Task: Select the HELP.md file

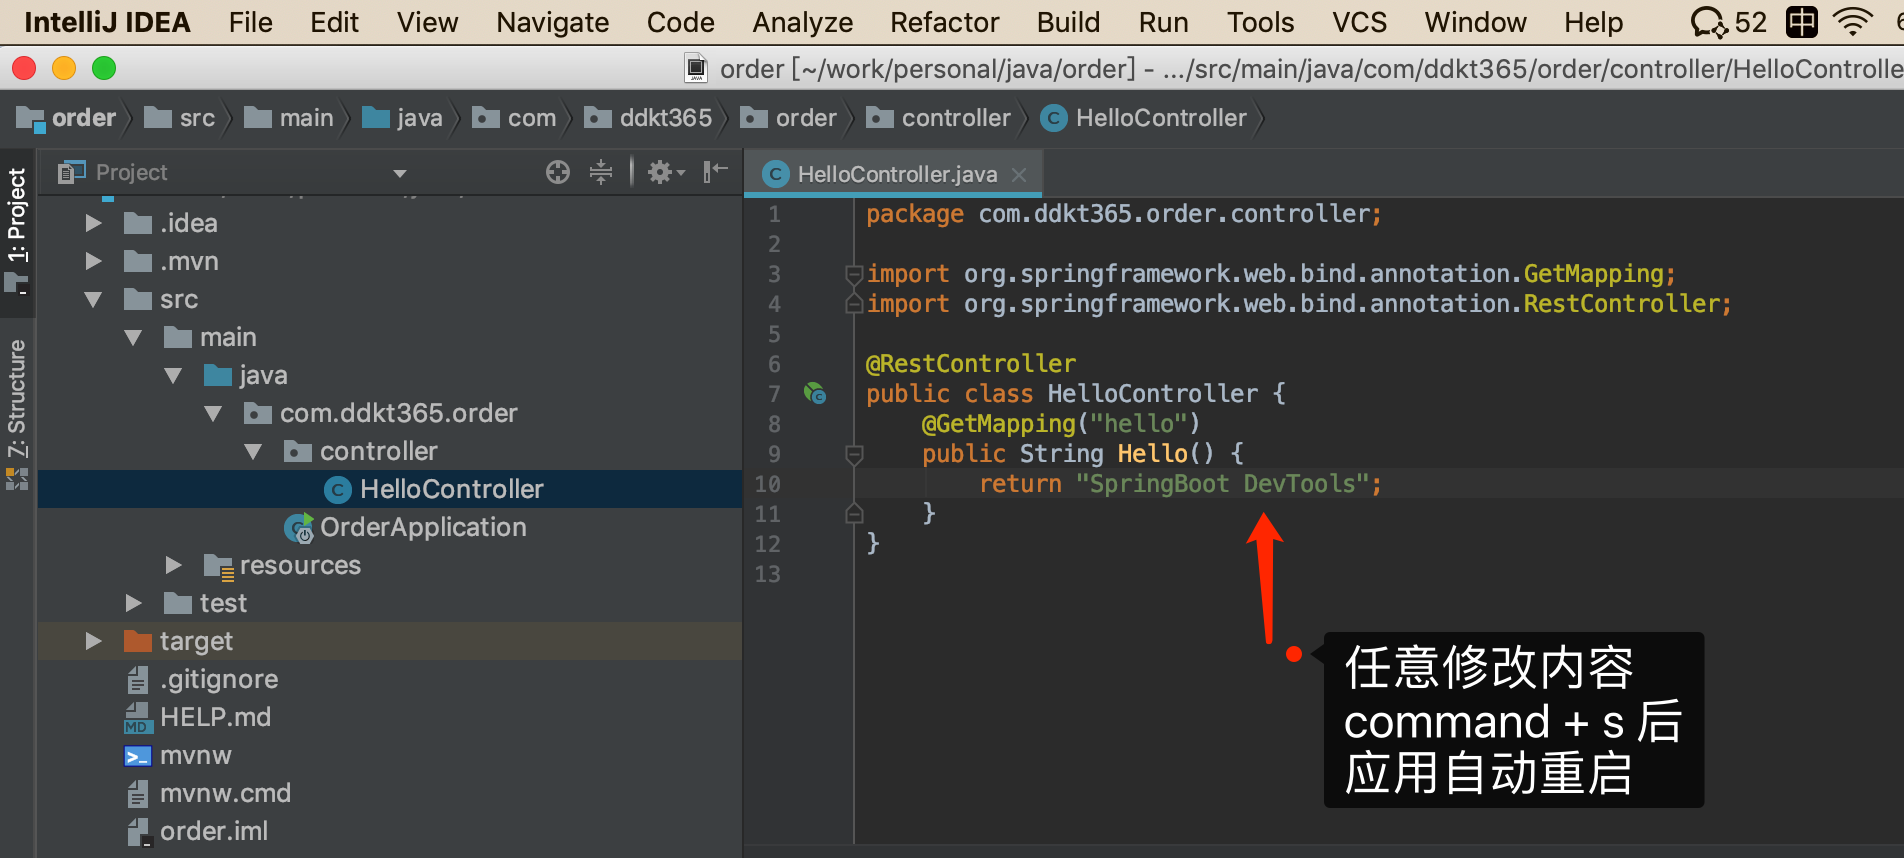Action: (215, 717)
